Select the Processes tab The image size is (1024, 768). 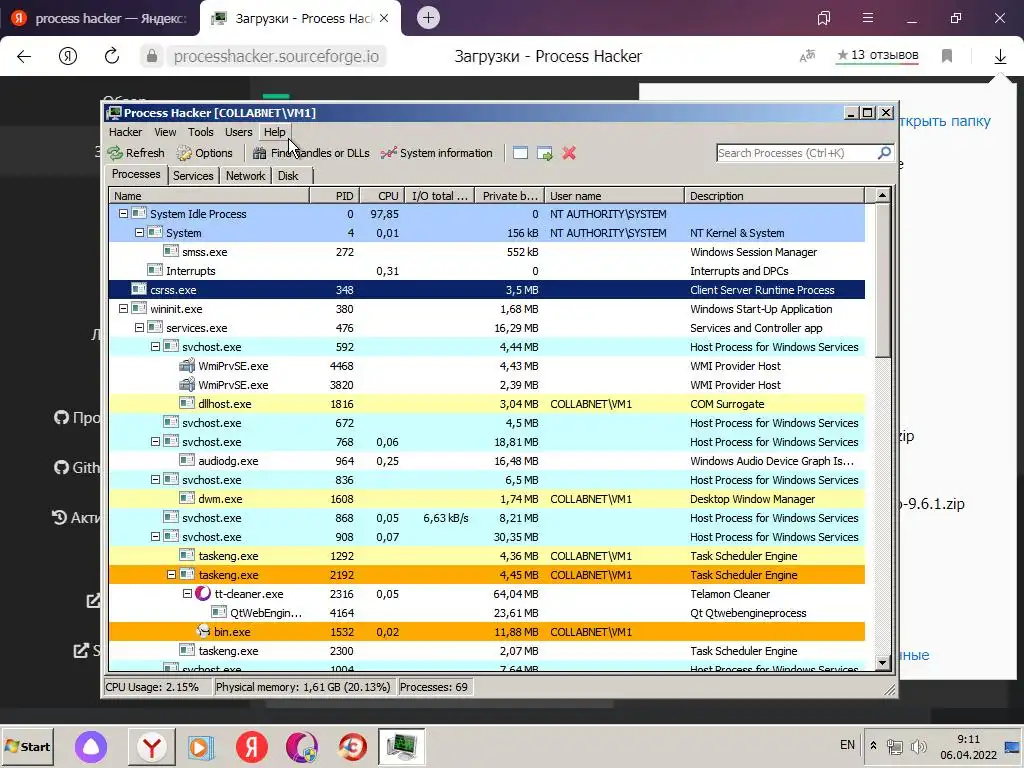point(136,174)
